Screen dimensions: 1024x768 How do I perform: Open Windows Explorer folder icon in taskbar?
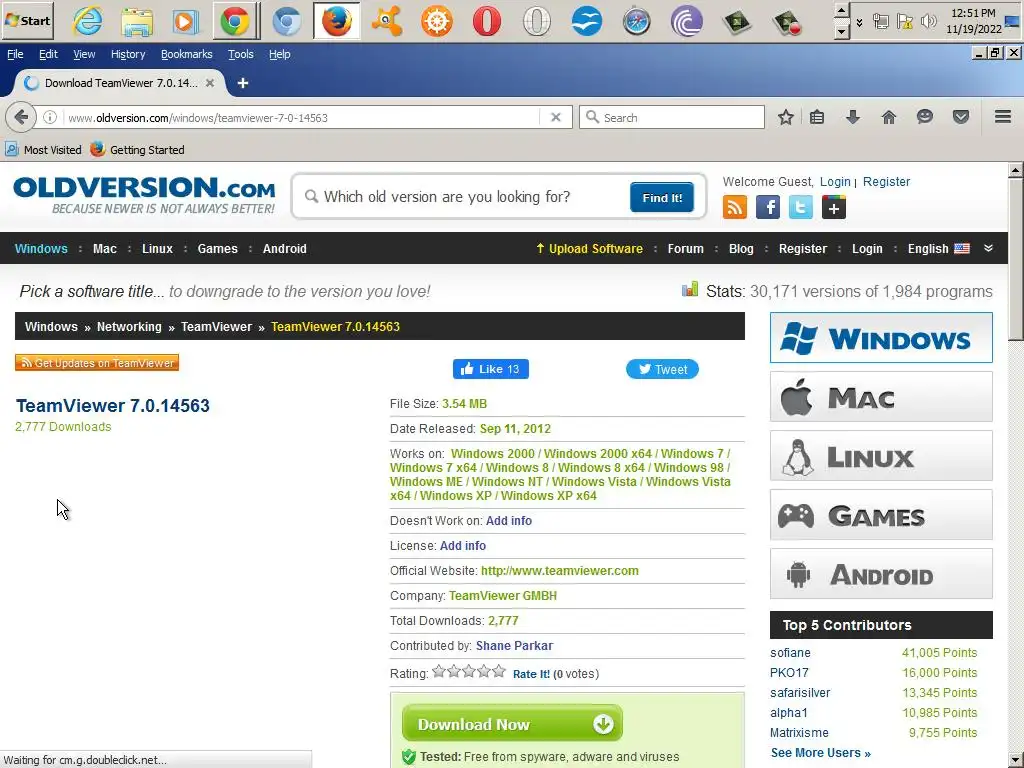(137, 21)
